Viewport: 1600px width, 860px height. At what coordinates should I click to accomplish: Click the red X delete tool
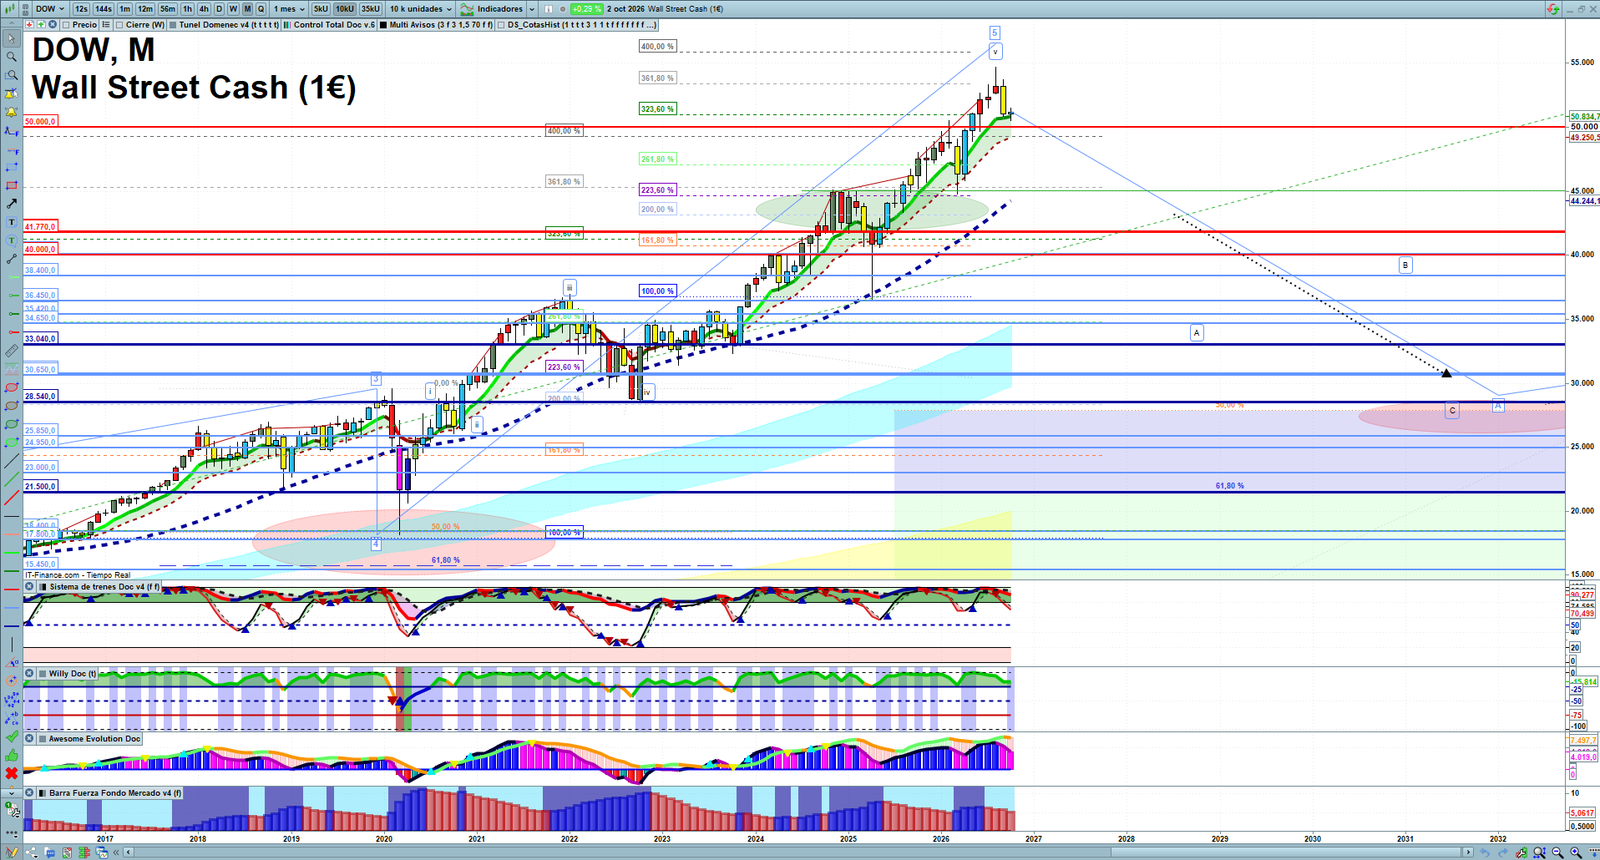[11, 773]
